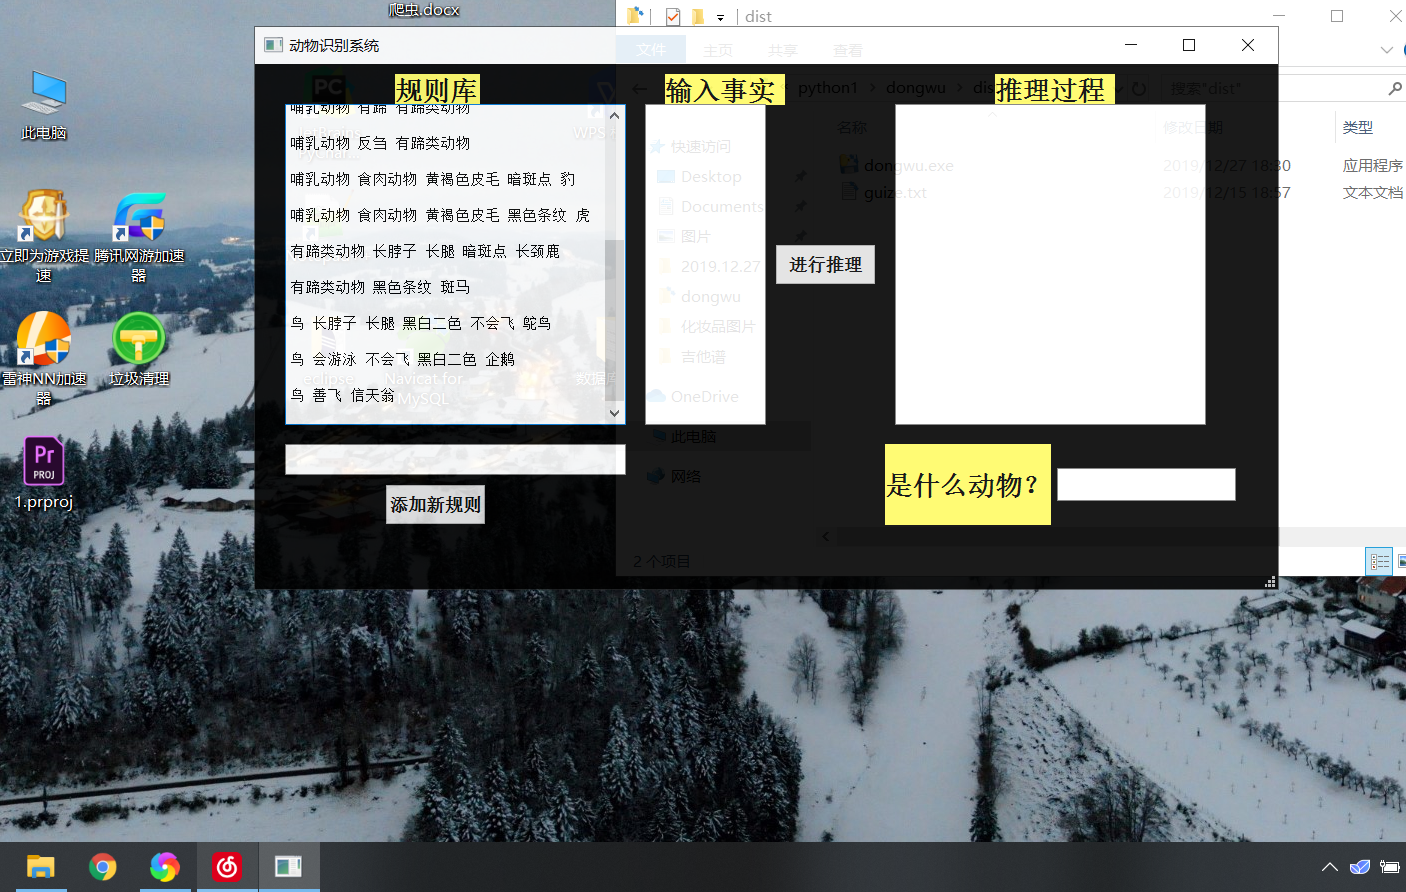Viewport: 1406px width, 892px height.
Task: Click inside the 推理过程 output box
Action: coord(1050,265)
